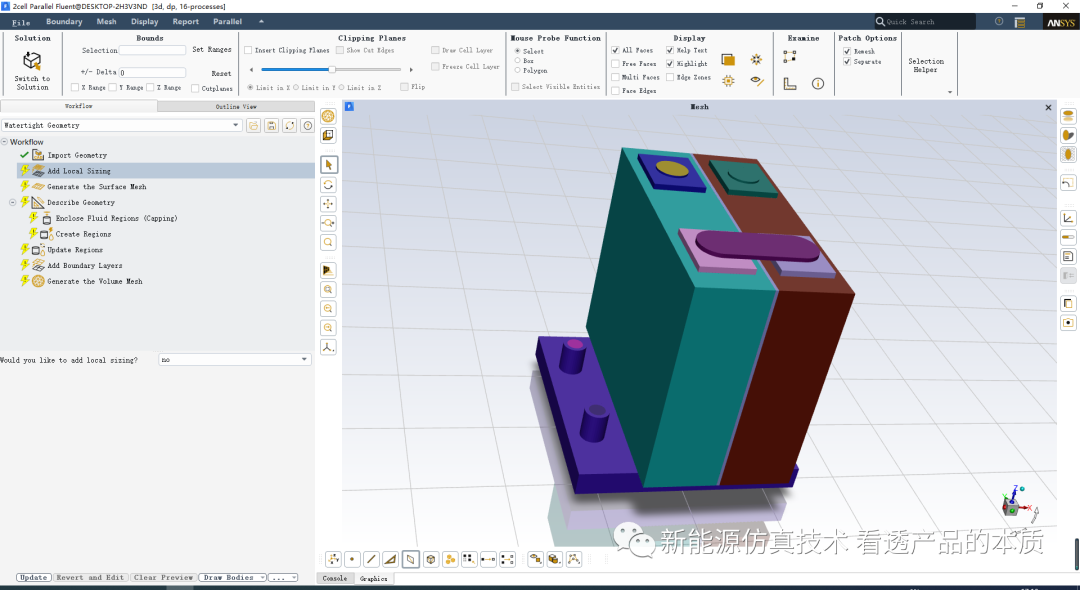
Task: Click the pan view tool icon
Action: click(328, 204)
